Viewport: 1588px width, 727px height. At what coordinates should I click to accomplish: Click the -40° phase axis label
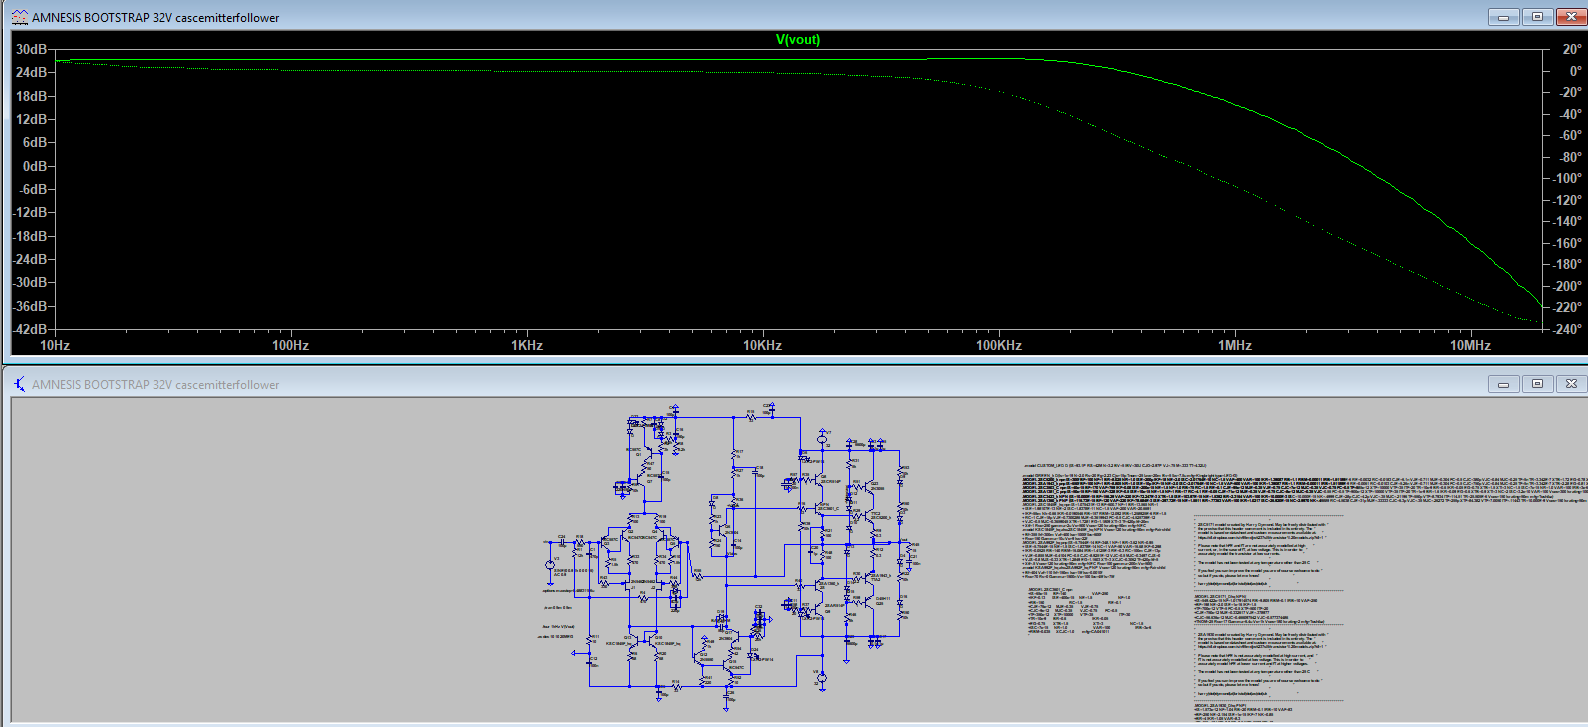point(1570,114)
